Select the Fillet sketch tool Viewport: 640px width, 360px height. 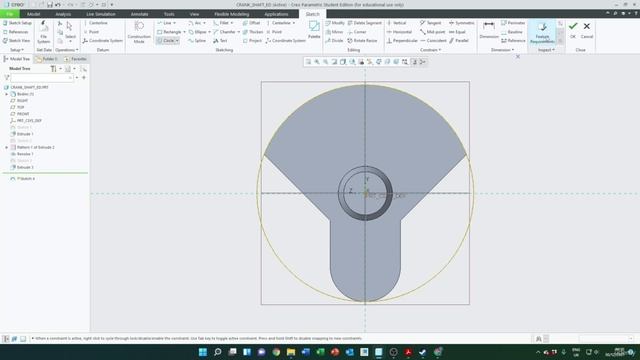(x=221, y=23)
